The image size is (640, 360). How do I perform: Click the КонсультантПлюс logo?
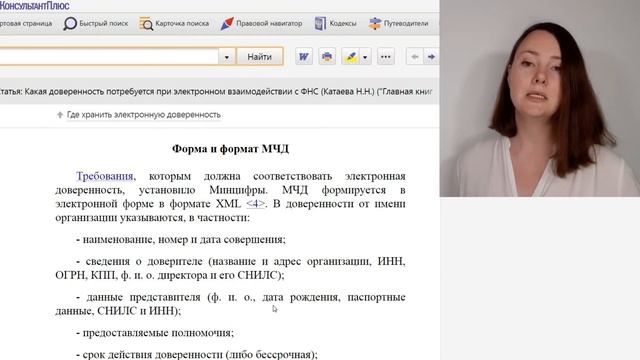[x=35, y=6]
